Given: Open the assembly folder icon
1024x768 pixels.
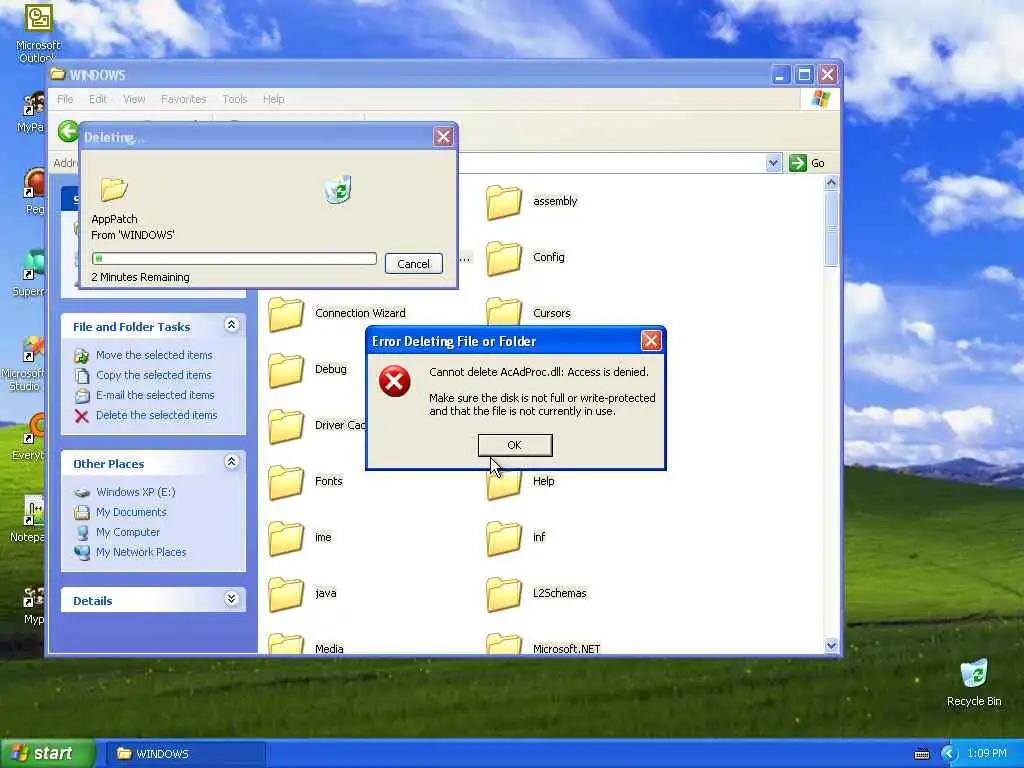Looking at the screenshot, I should tap(504, 201).
